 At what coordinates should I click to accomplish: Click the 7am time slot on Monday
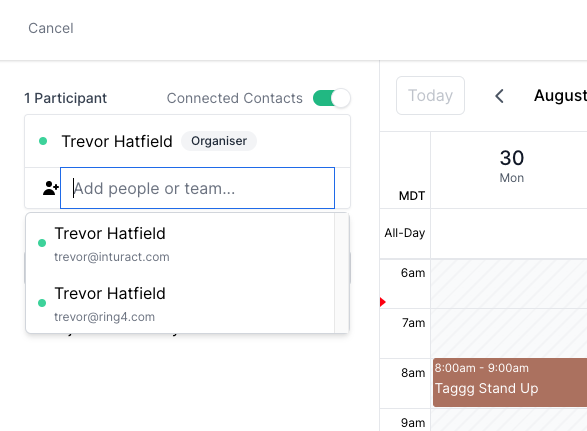(509, 333)
